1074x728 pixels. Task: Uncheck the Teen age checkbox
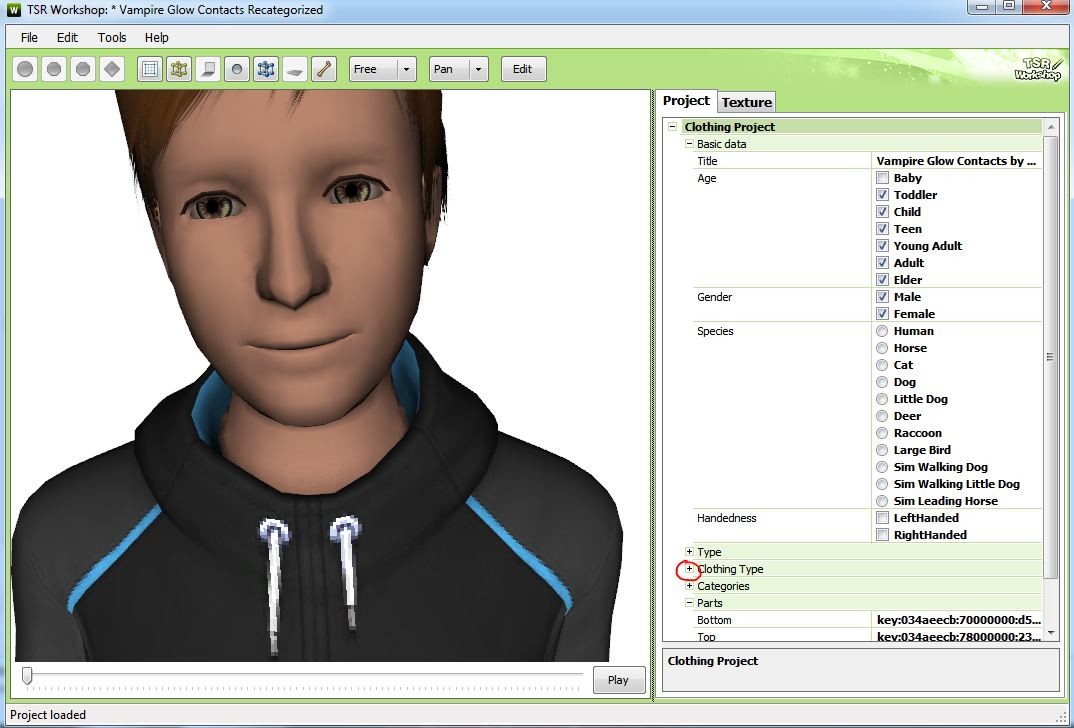click(882, 229)
